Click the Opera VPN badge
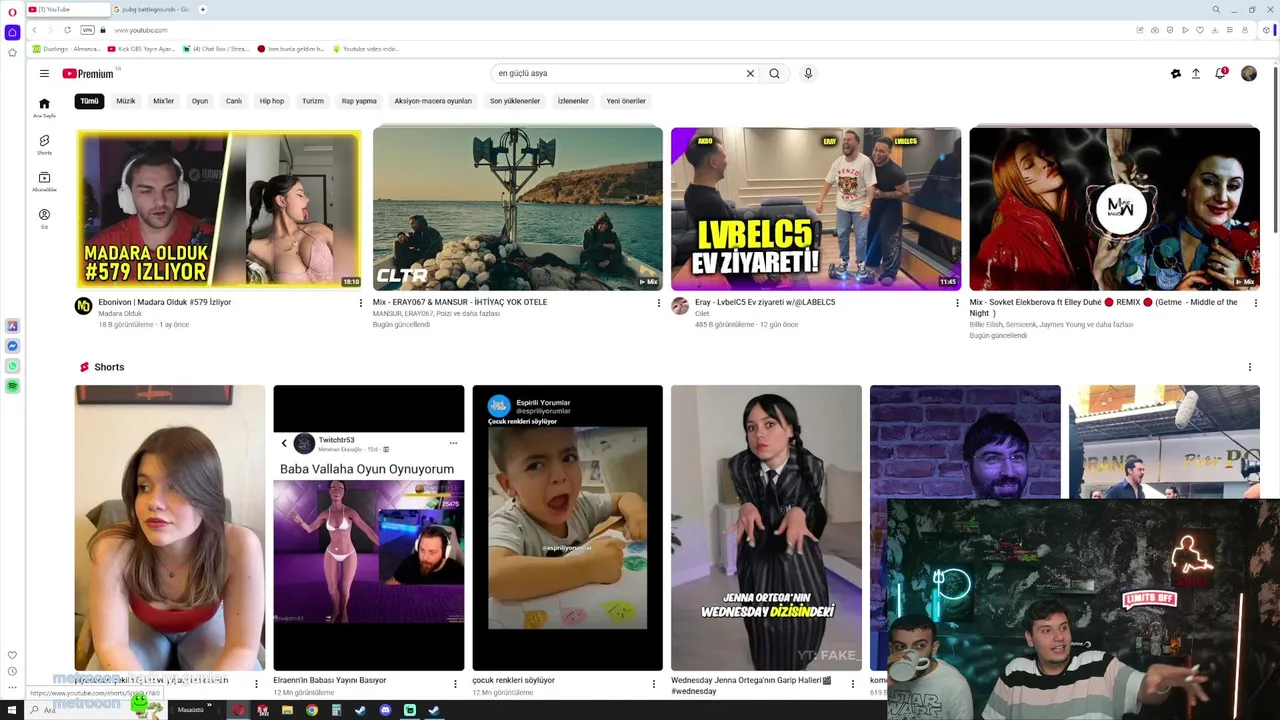Image resolution: width=1280 pixels, height=720 pixels. pyautogui.click(x=87, y=30)
